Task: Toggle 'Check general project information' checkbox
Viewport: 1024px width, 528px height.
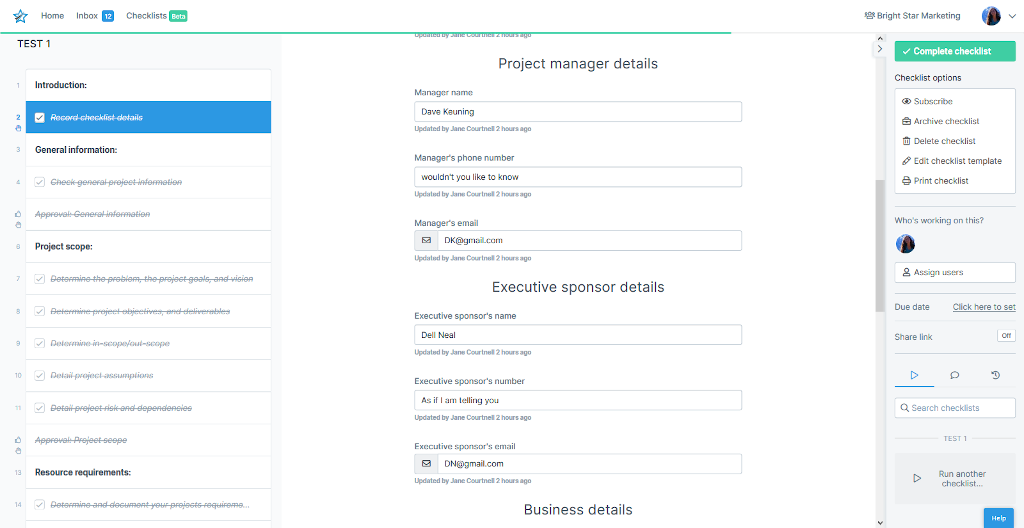Action: pos(40,182)
